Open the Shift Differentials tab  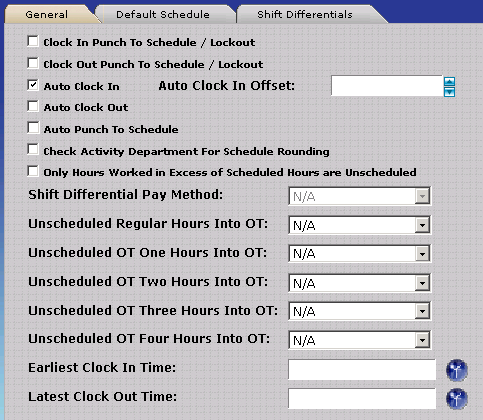[305, 15]
